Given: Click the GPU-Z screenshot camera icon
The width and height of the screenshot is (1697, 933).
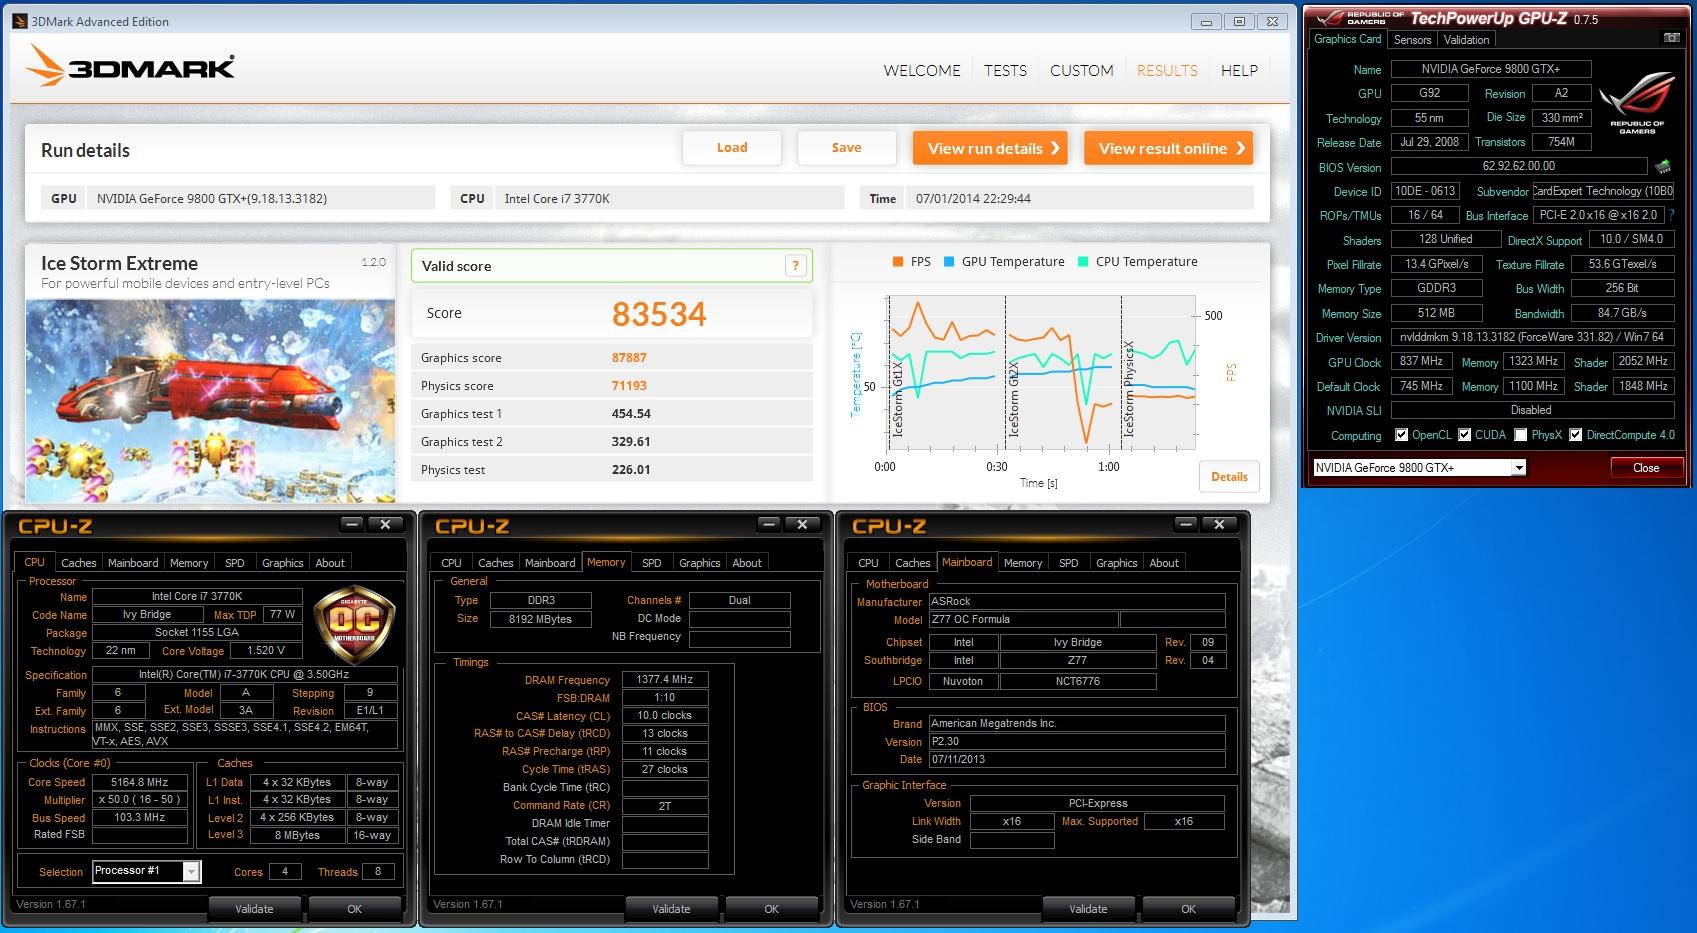Looking at the screenshot, I should (x=1671, y=38).
